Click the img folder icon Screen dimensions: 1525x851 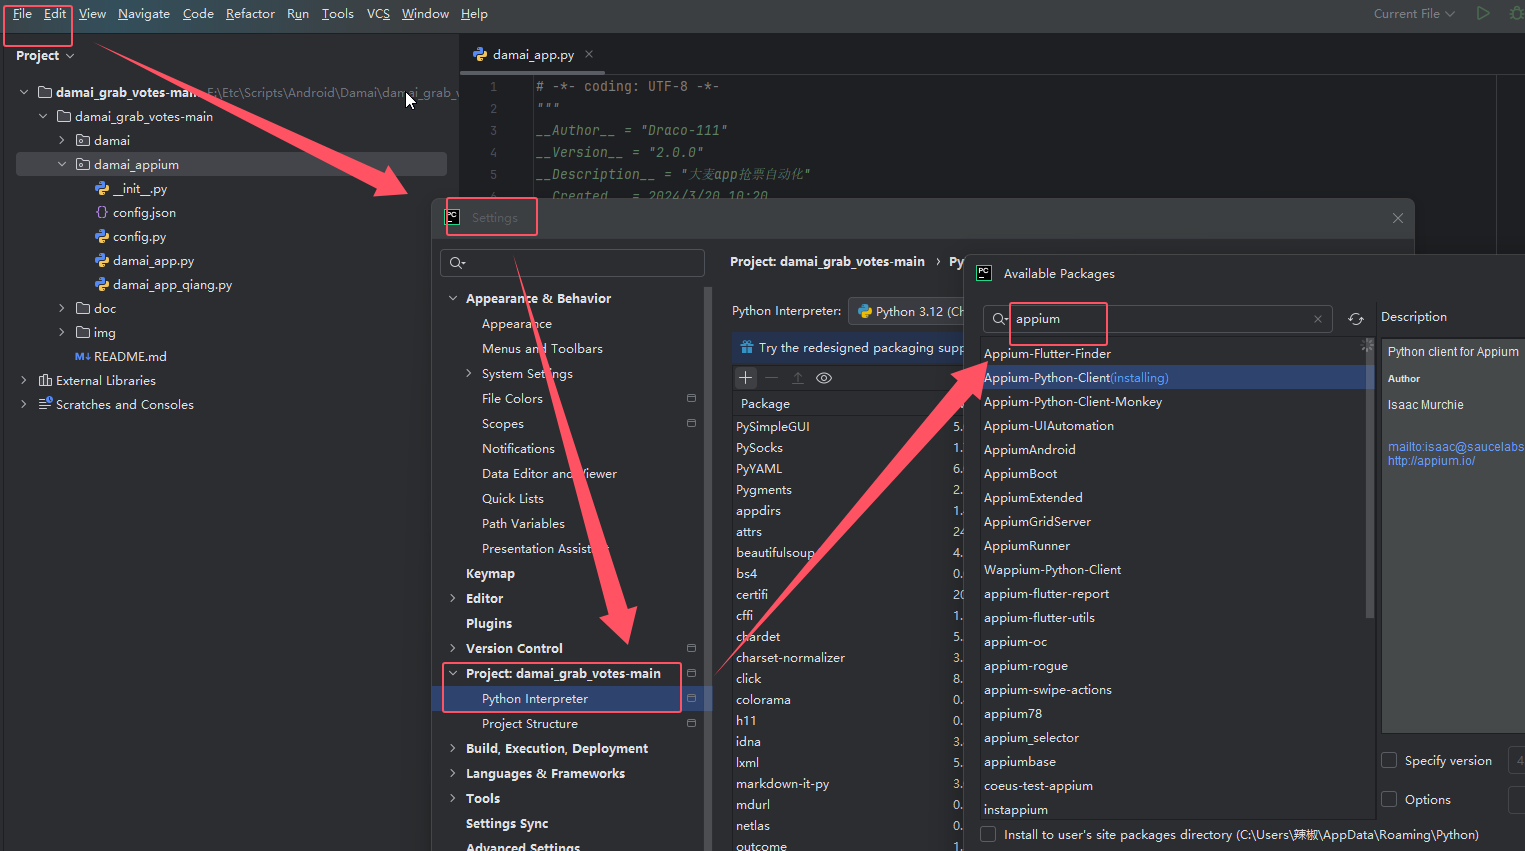click(x=83, y=332)
